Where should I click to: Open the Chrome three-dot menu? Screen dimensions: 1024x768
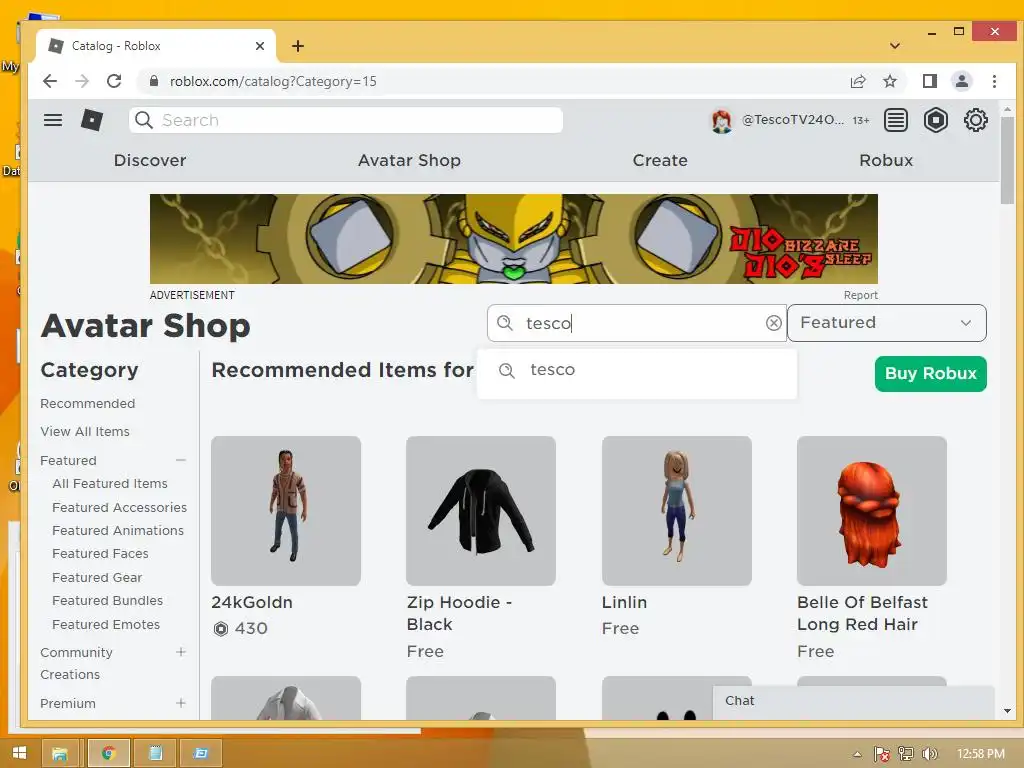(x=994, y=81)
